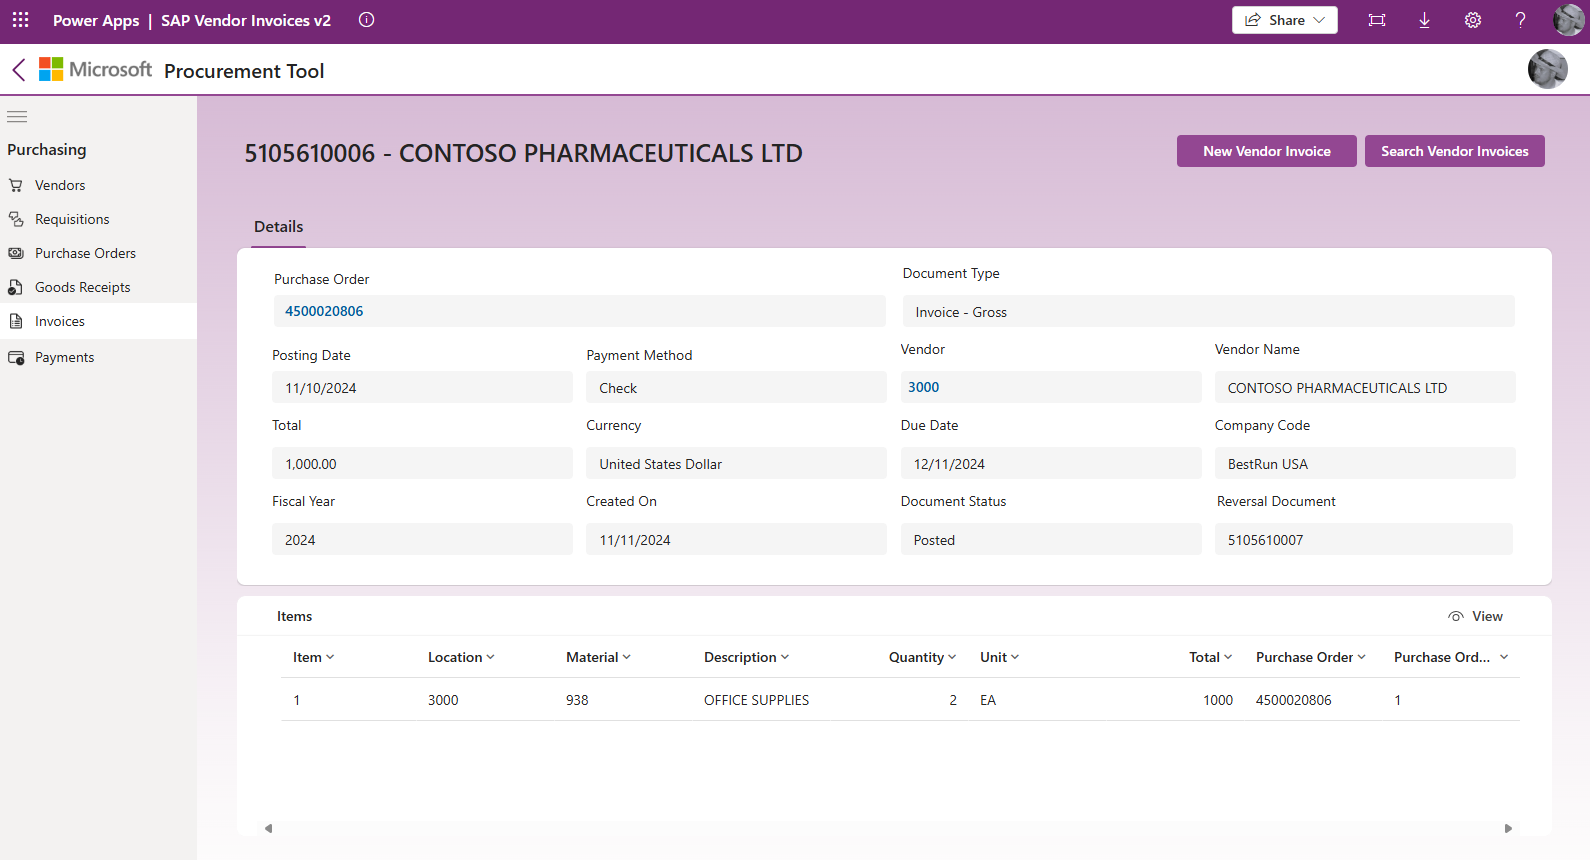Open the Purchase Order column dropdown
1590x860 pixels.
[1311, 657]
